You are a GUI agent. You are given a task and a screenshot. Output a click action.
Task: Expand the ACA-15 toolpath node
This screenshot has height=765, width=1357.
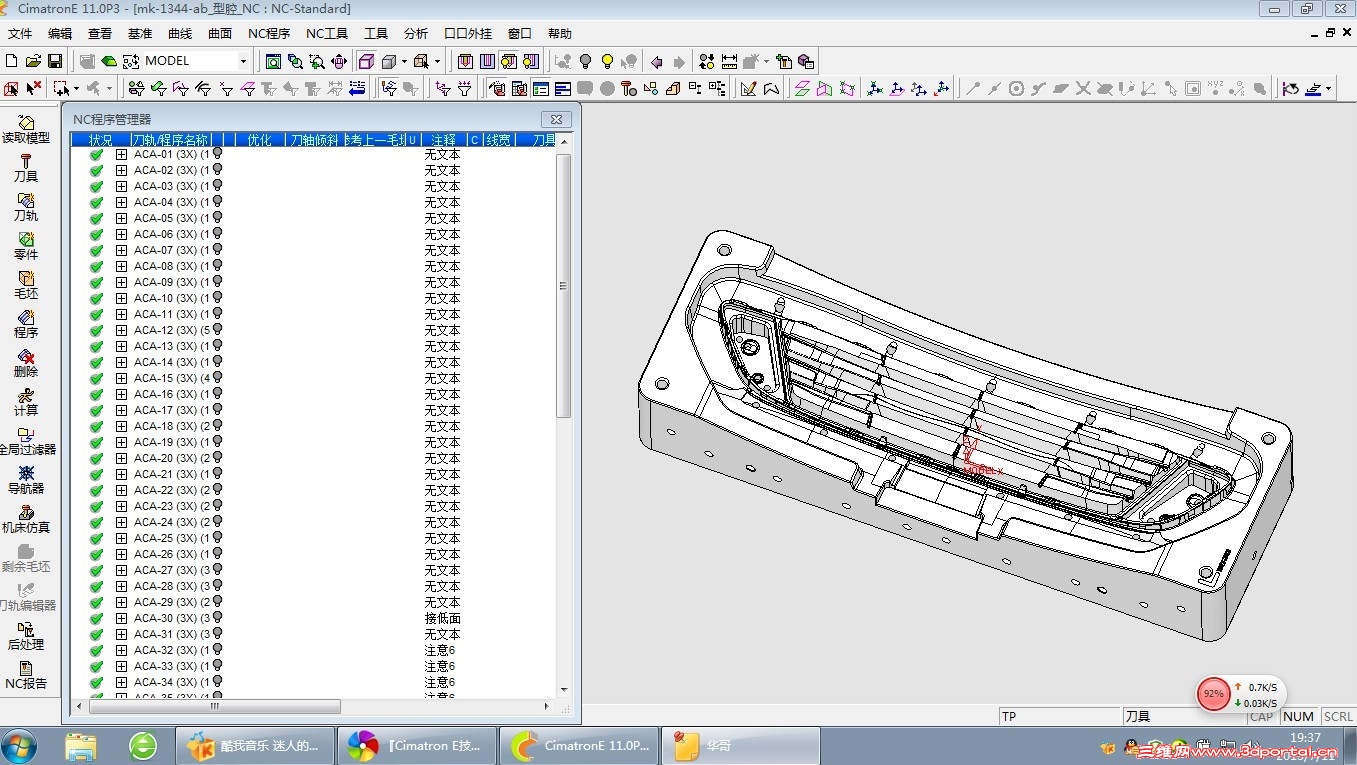coord(122,379)
